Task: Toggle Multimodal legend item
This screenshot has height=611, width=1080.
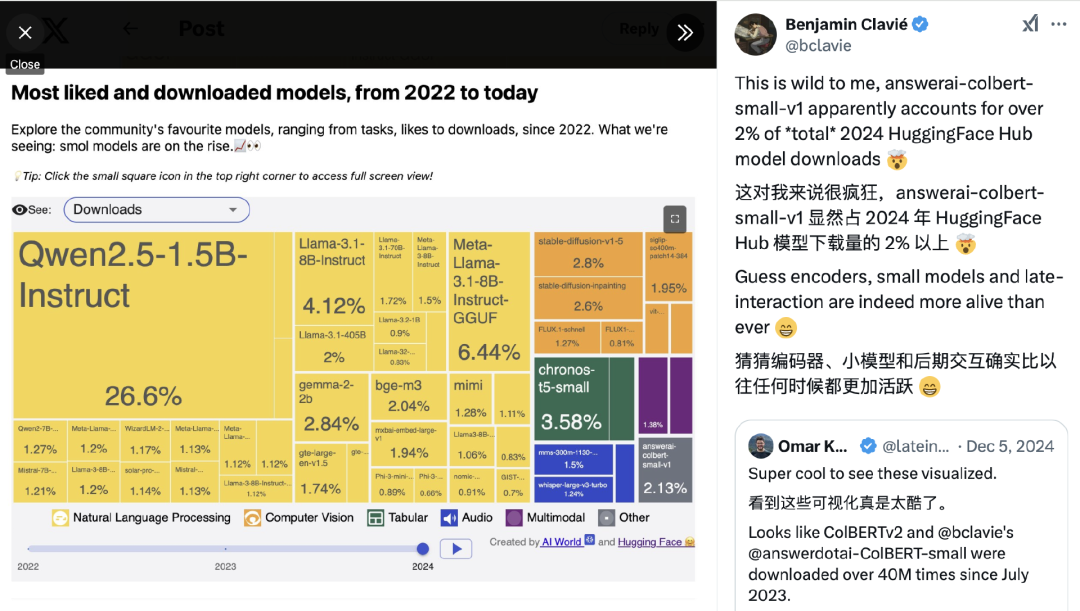Action: (x=546, y=518)
